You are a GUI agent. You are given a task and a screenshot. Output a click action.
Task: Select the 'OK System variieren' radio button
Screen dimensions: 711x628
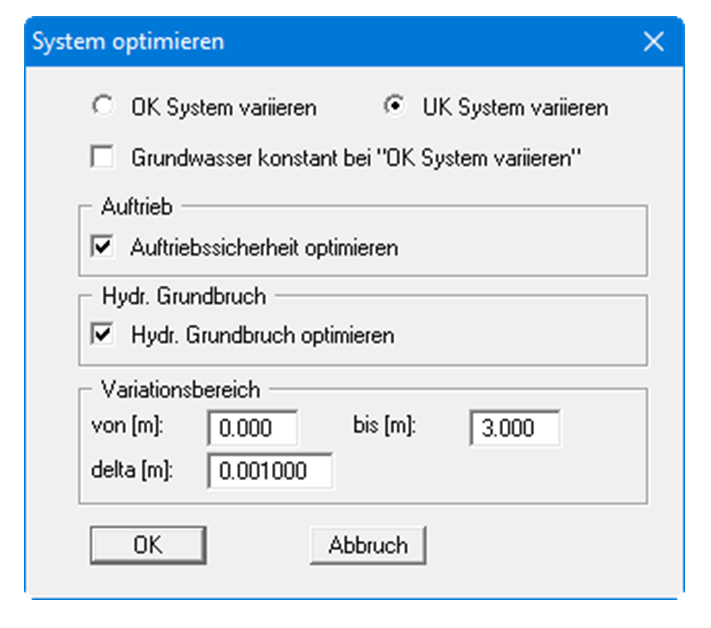(101, 107)
